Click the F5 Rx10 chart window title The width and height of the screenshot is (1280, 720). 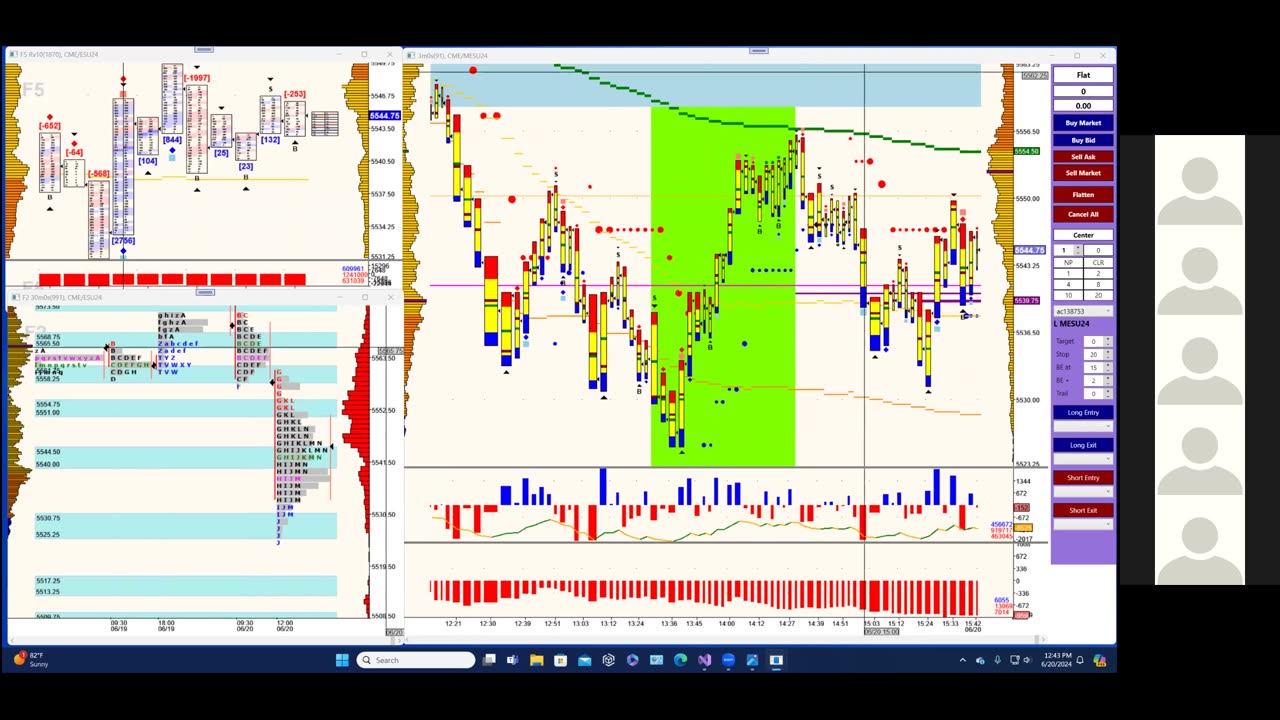click(60, 54)
